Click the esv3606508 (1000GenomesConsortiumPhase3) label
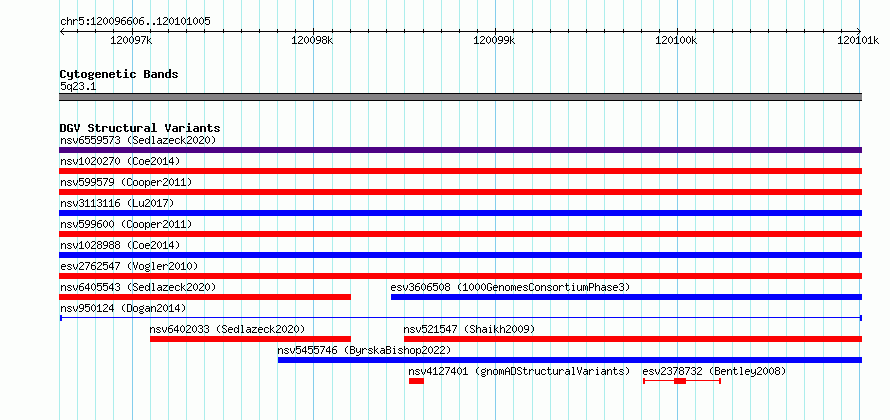This screenshot has height=420, width=890. pyautogui.click(x=510, y=287)
